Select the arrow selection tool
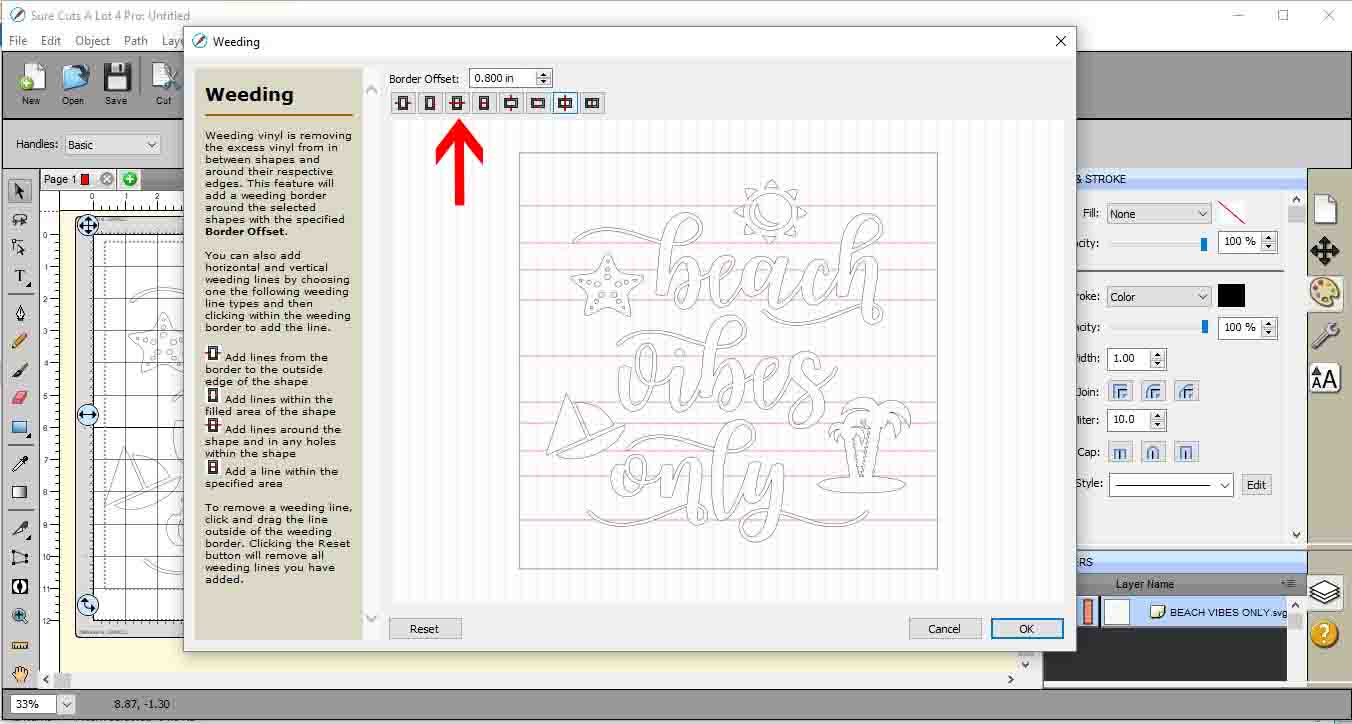The image size is (1352, 724). pyautogui.click(x=19, y=190)
